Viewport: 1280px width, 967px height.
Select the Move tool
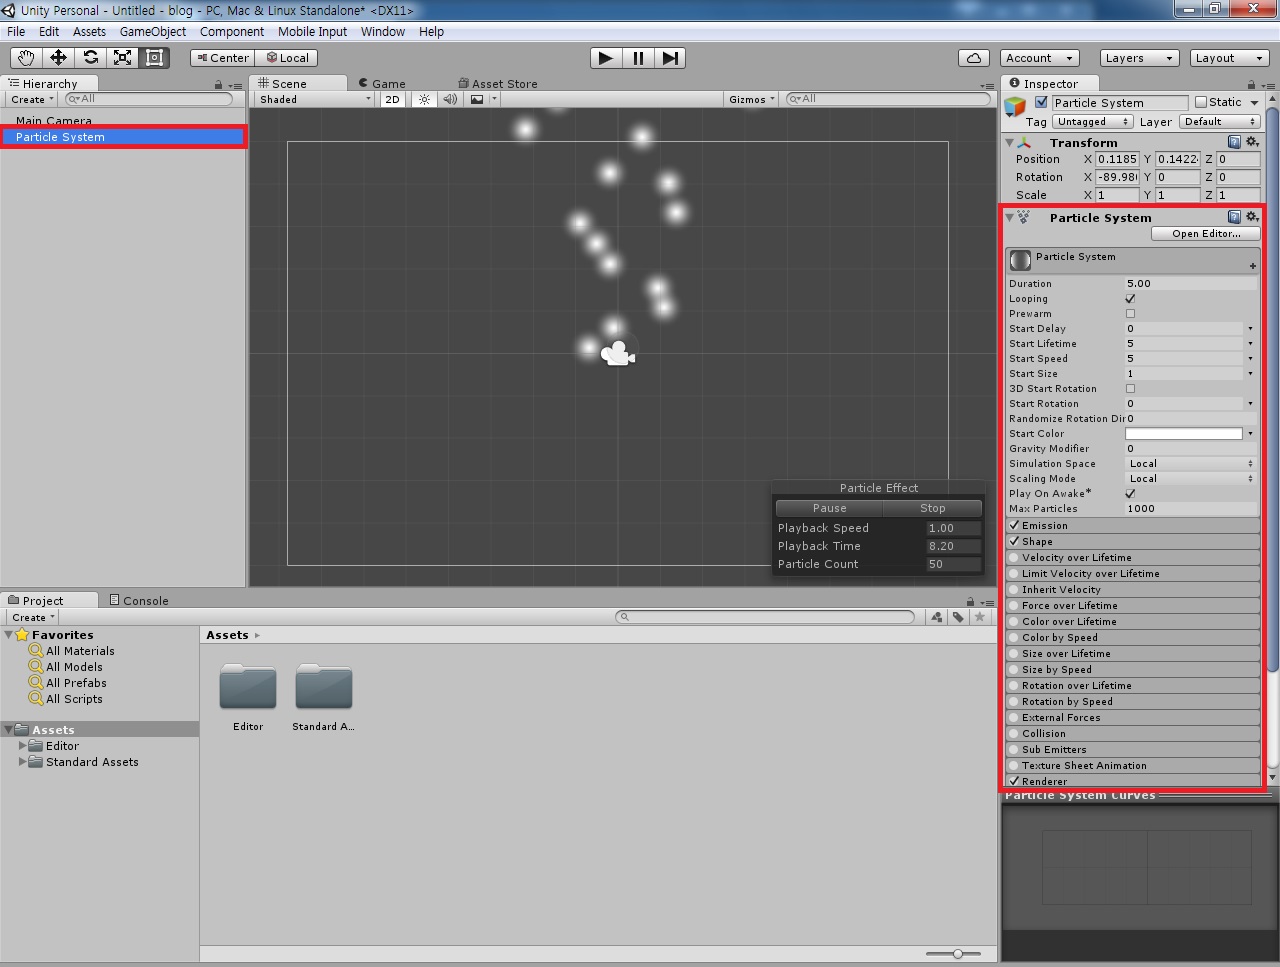pyautogui.click(x=58, y=58)
